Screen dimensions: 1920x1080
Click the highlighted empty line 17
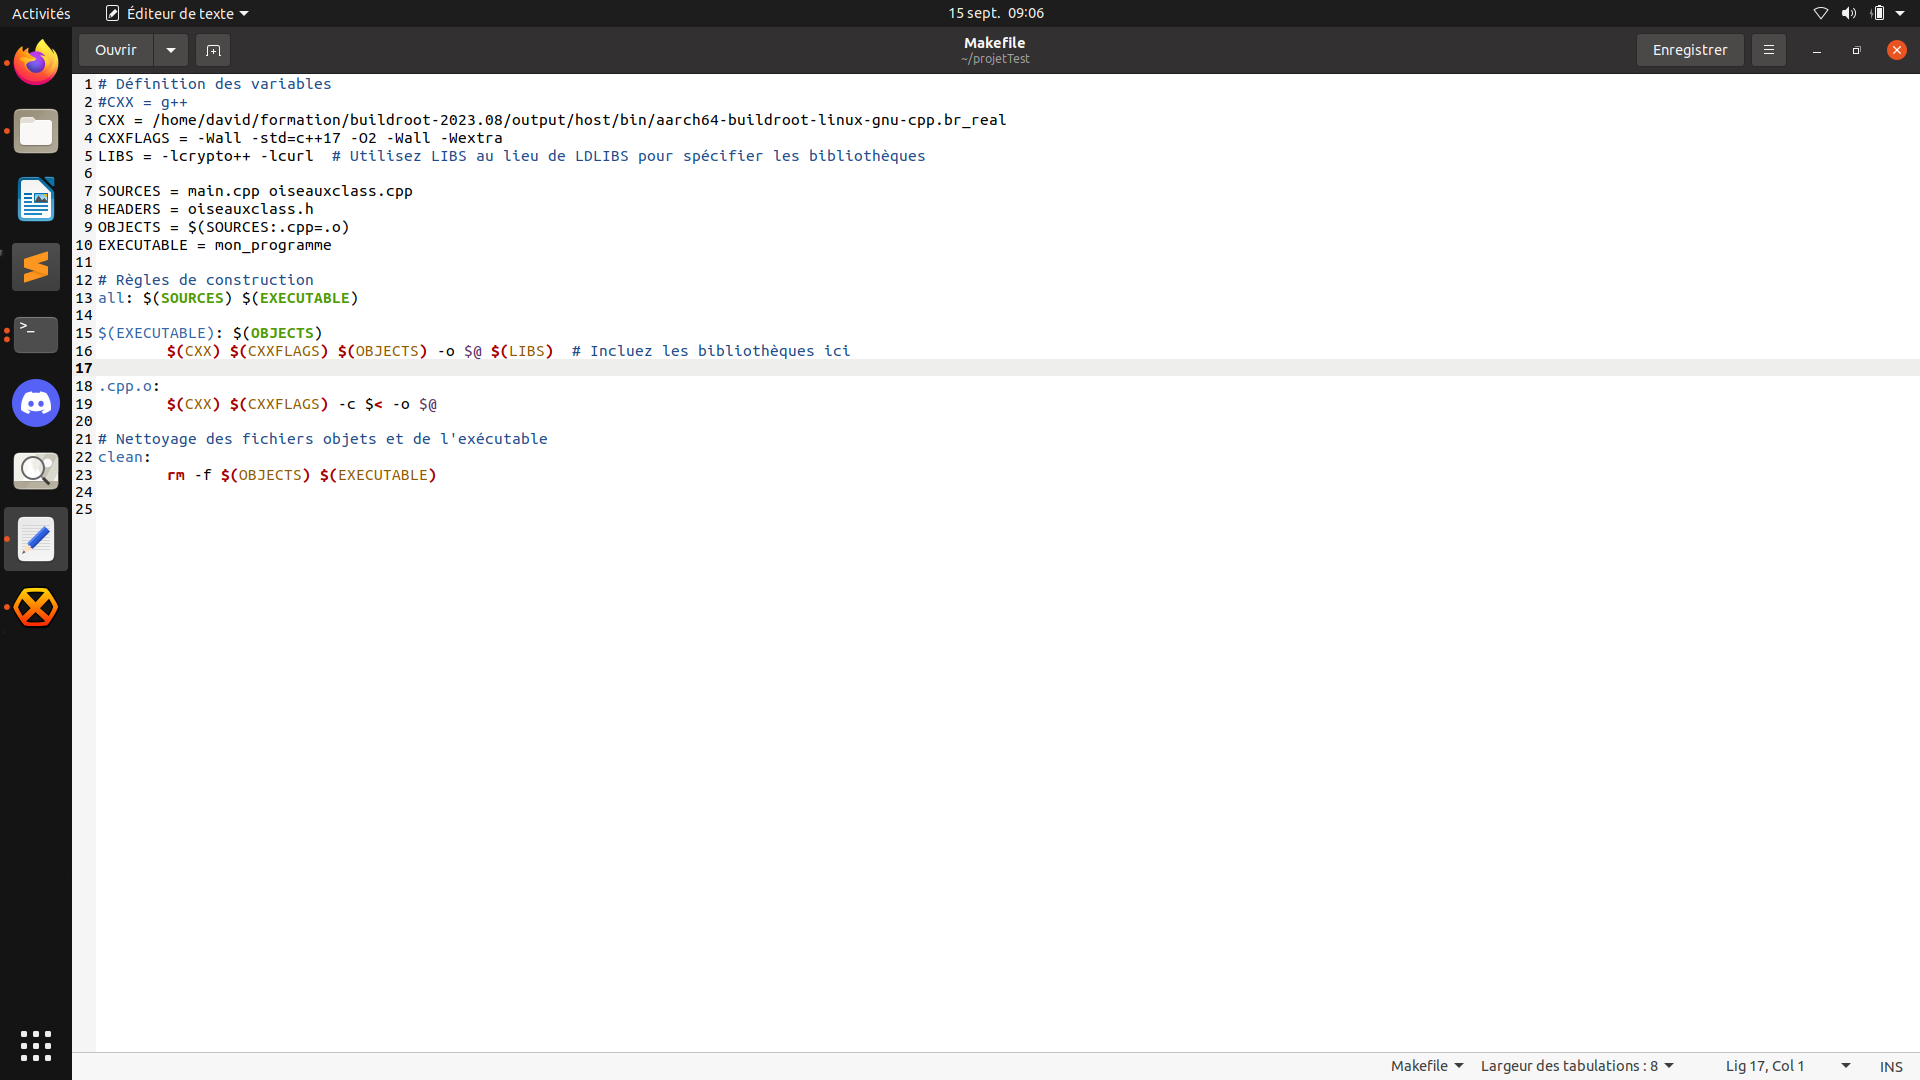[x=1008, y=368]
